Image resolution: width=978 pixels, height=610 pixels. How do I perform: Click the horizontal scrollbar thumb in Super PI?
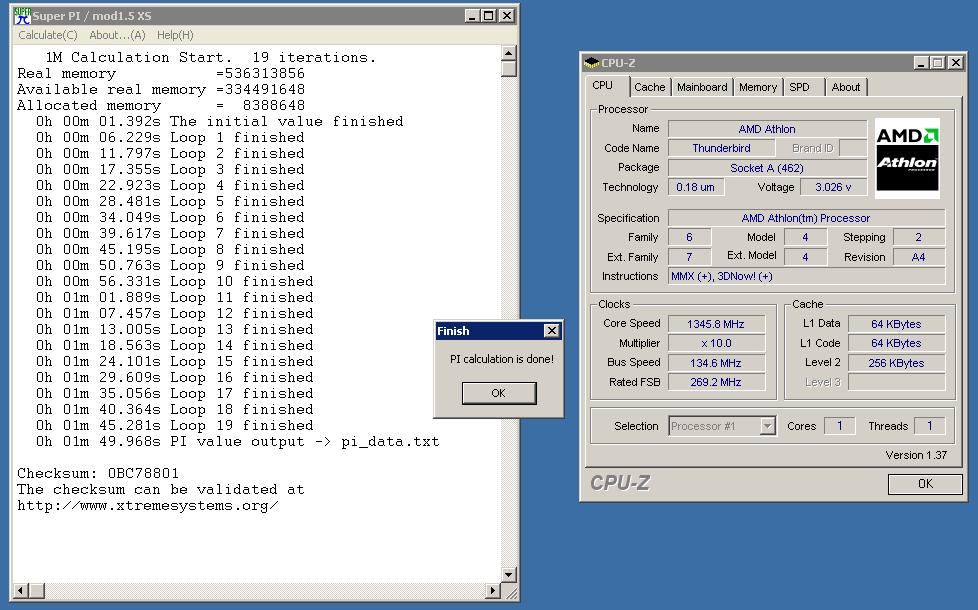(x=36, y=590)
